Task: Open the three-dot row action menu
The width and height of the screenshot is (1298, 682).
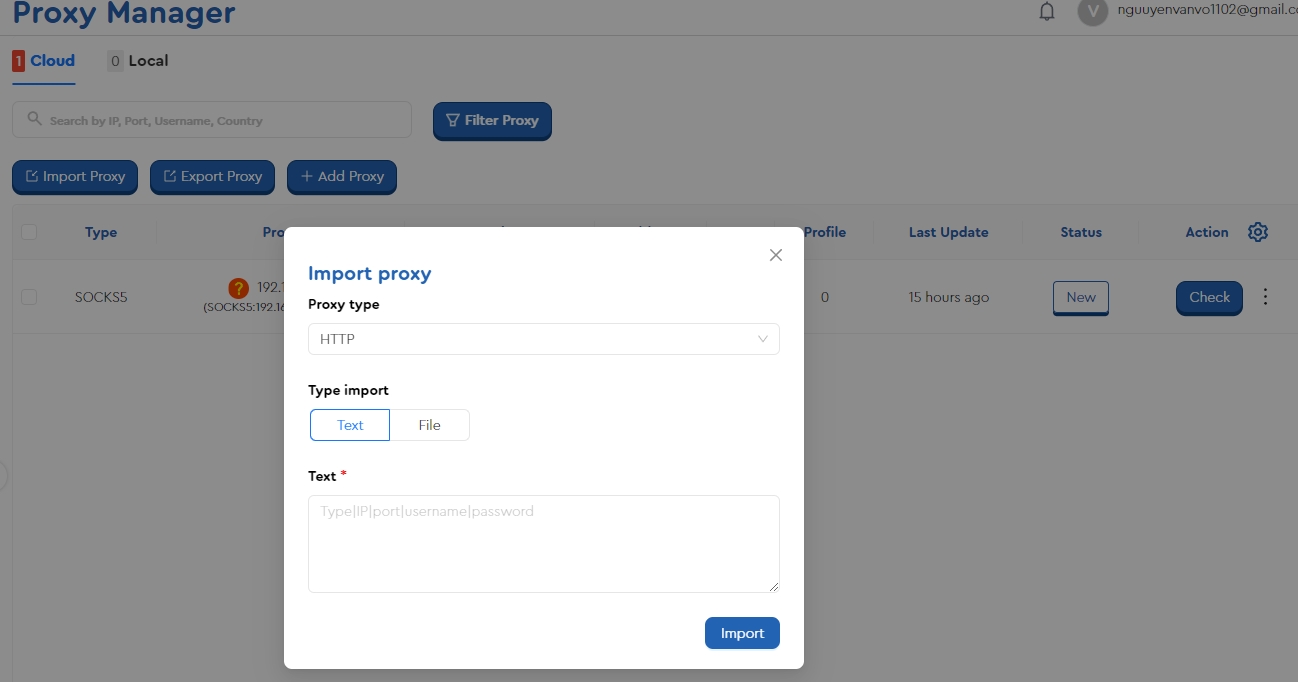Action: [x=1265, y=297]
